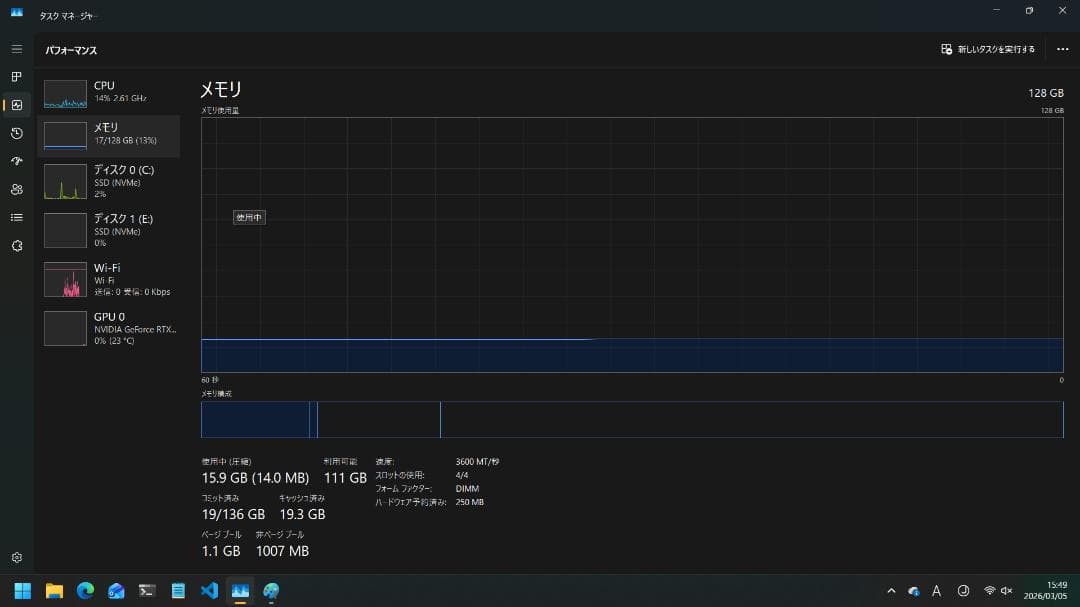This screenshot has width=1080, height=607.
Task: Select the GPU 0 performance item
Action: tap(108, 328)
